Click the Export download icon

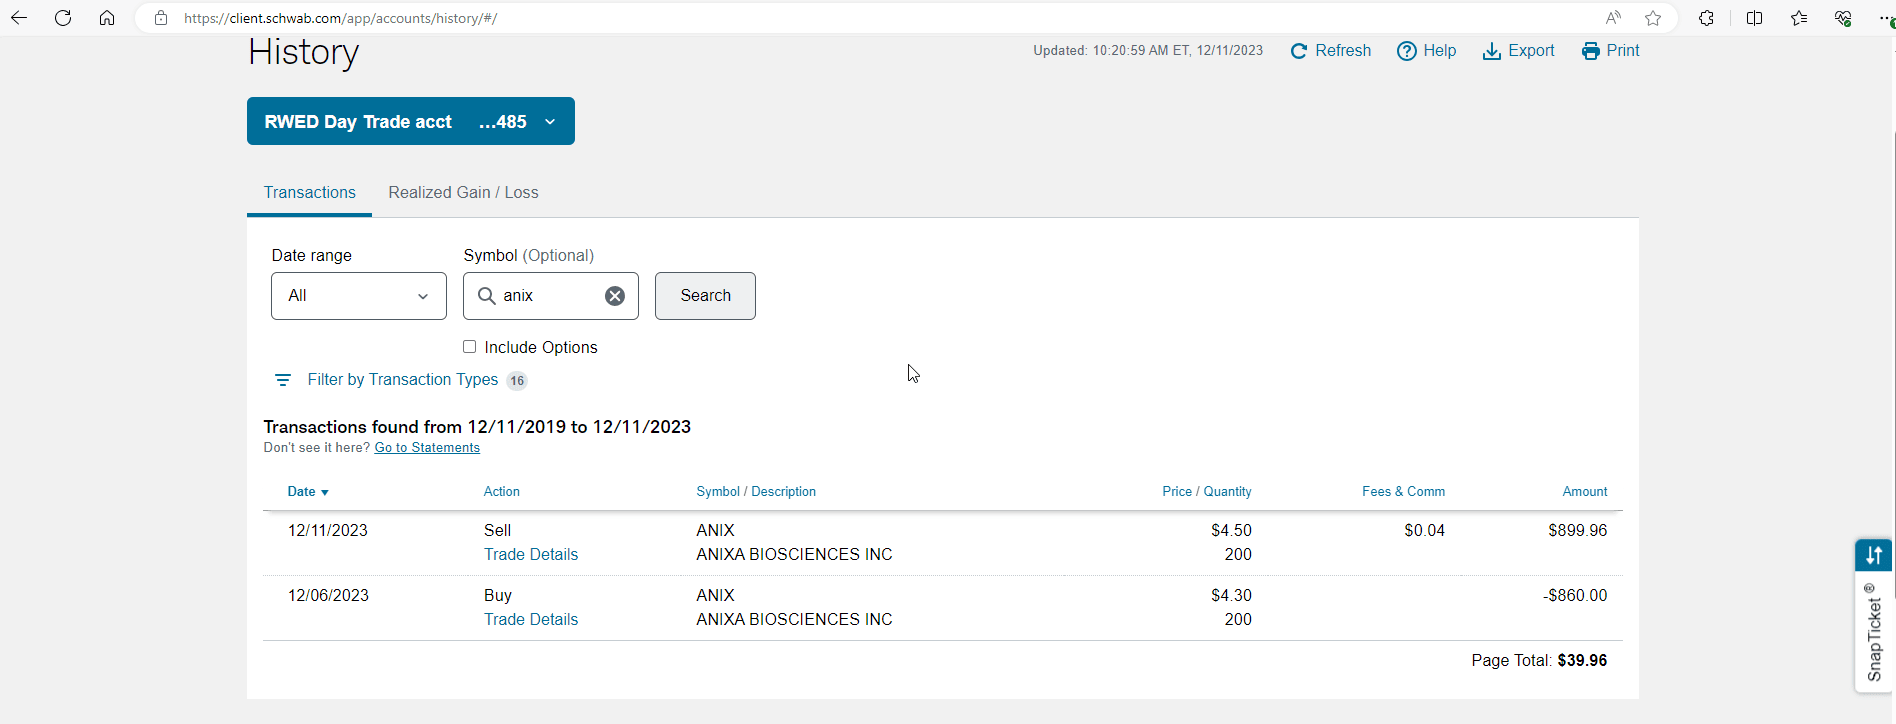[1491, 51]
